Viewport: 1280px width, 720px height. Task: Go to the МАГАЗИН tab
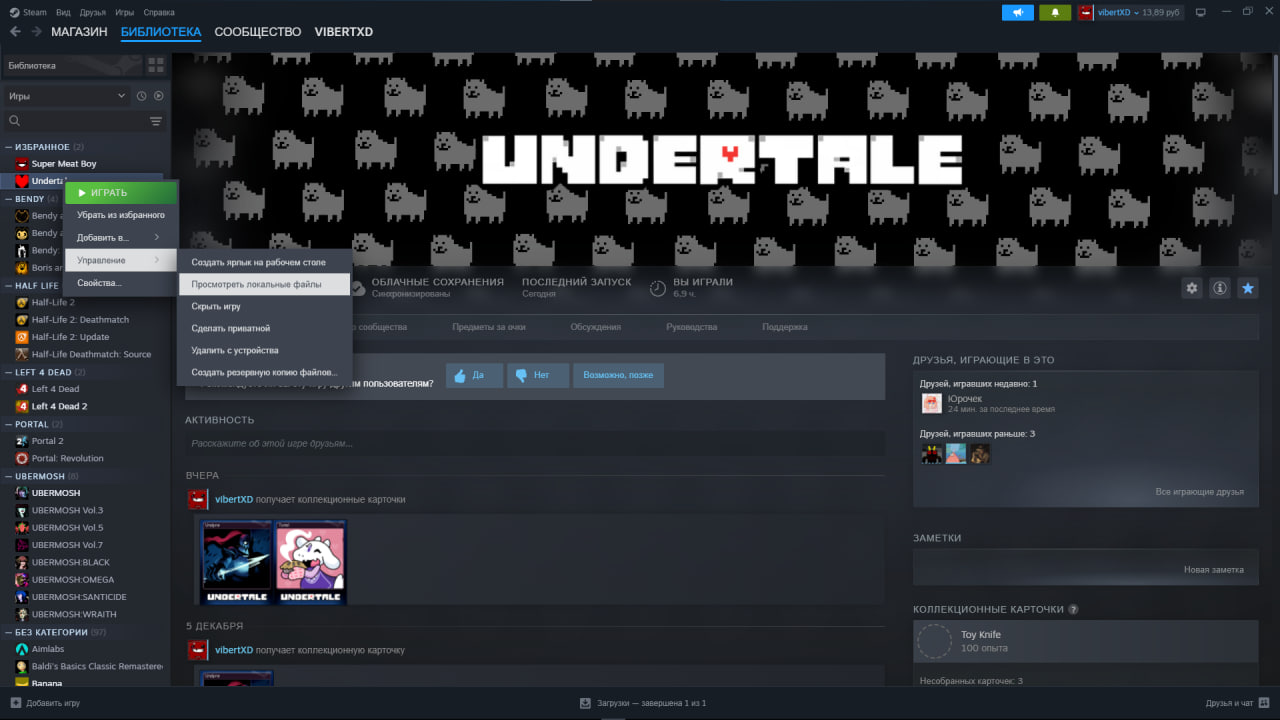point(79,32)
